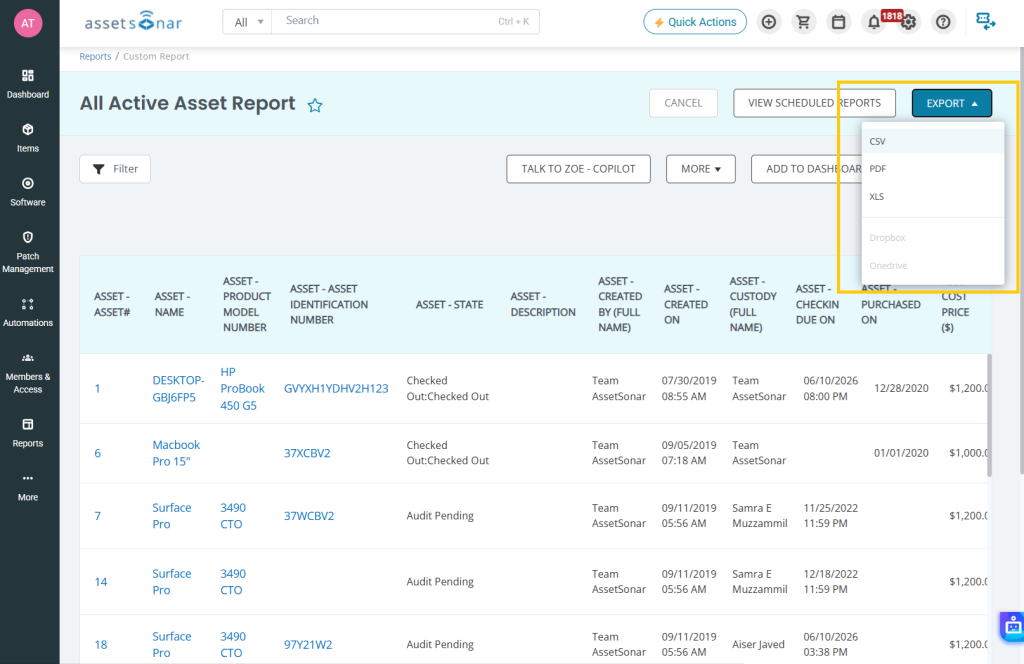This screenshot has width=1024, height=664.
Task: Click the Reports breadcrumb link
Action: coord(95,56)
